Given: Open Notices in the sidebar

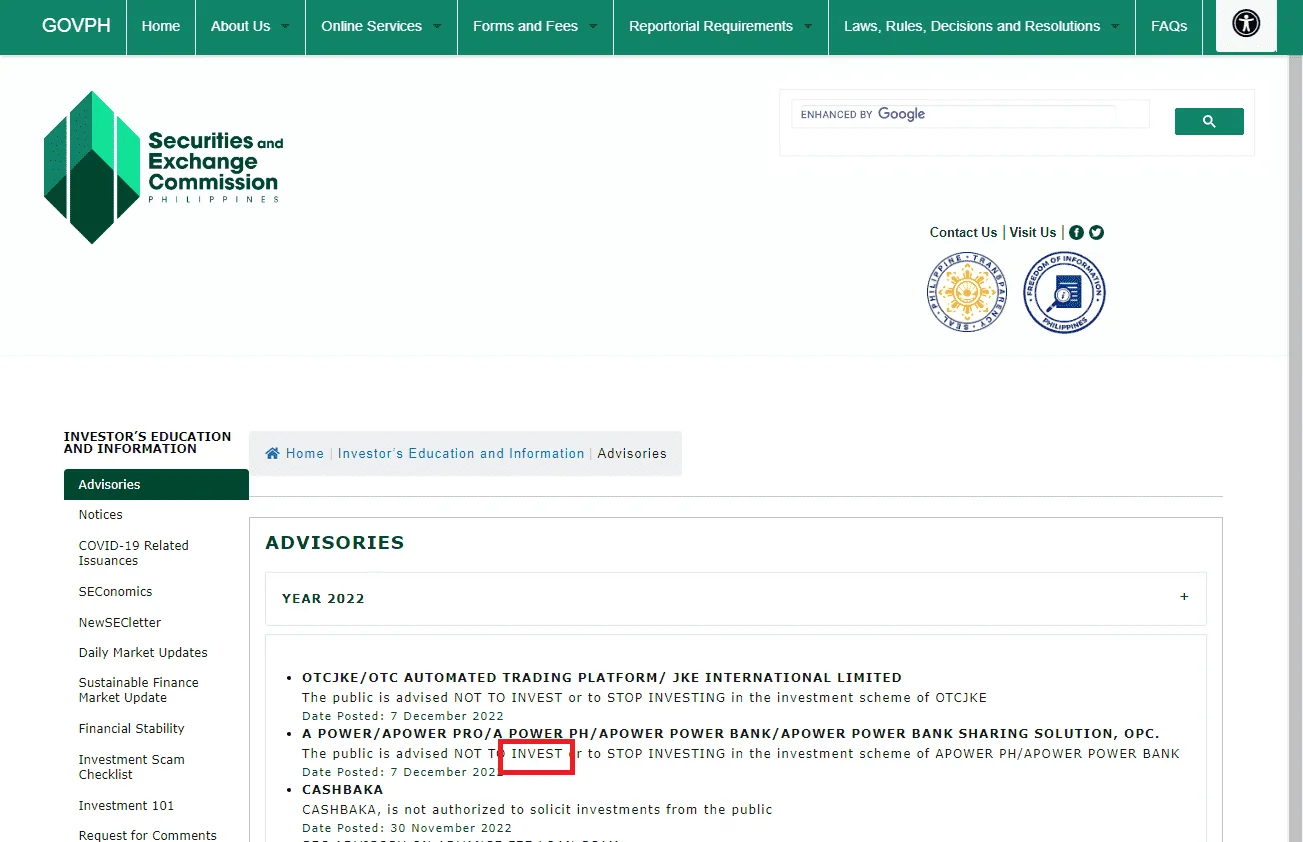Looking at the screenshot, I should click(101, 515).
